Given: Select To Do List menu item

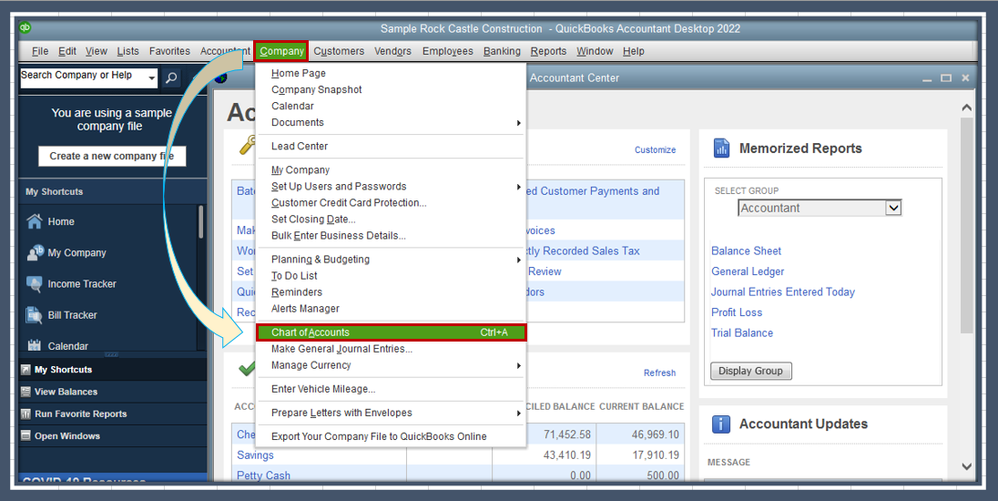Looking at the screenshot, I should tap(294, 276).
